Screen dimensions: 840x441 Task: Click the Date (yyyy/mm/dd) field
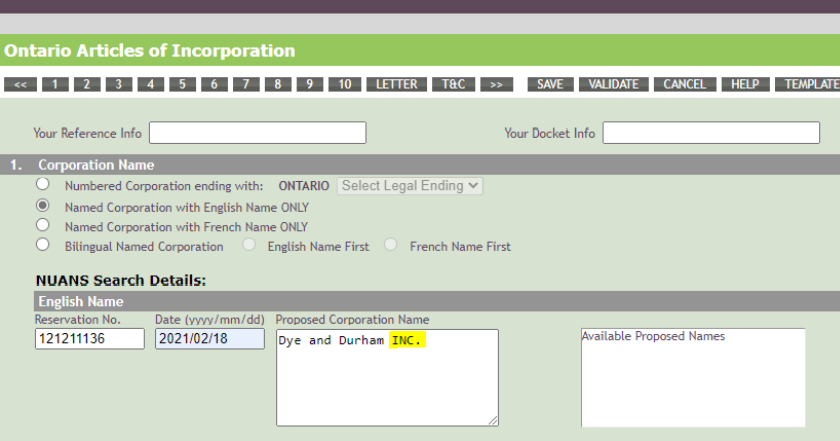209,339
